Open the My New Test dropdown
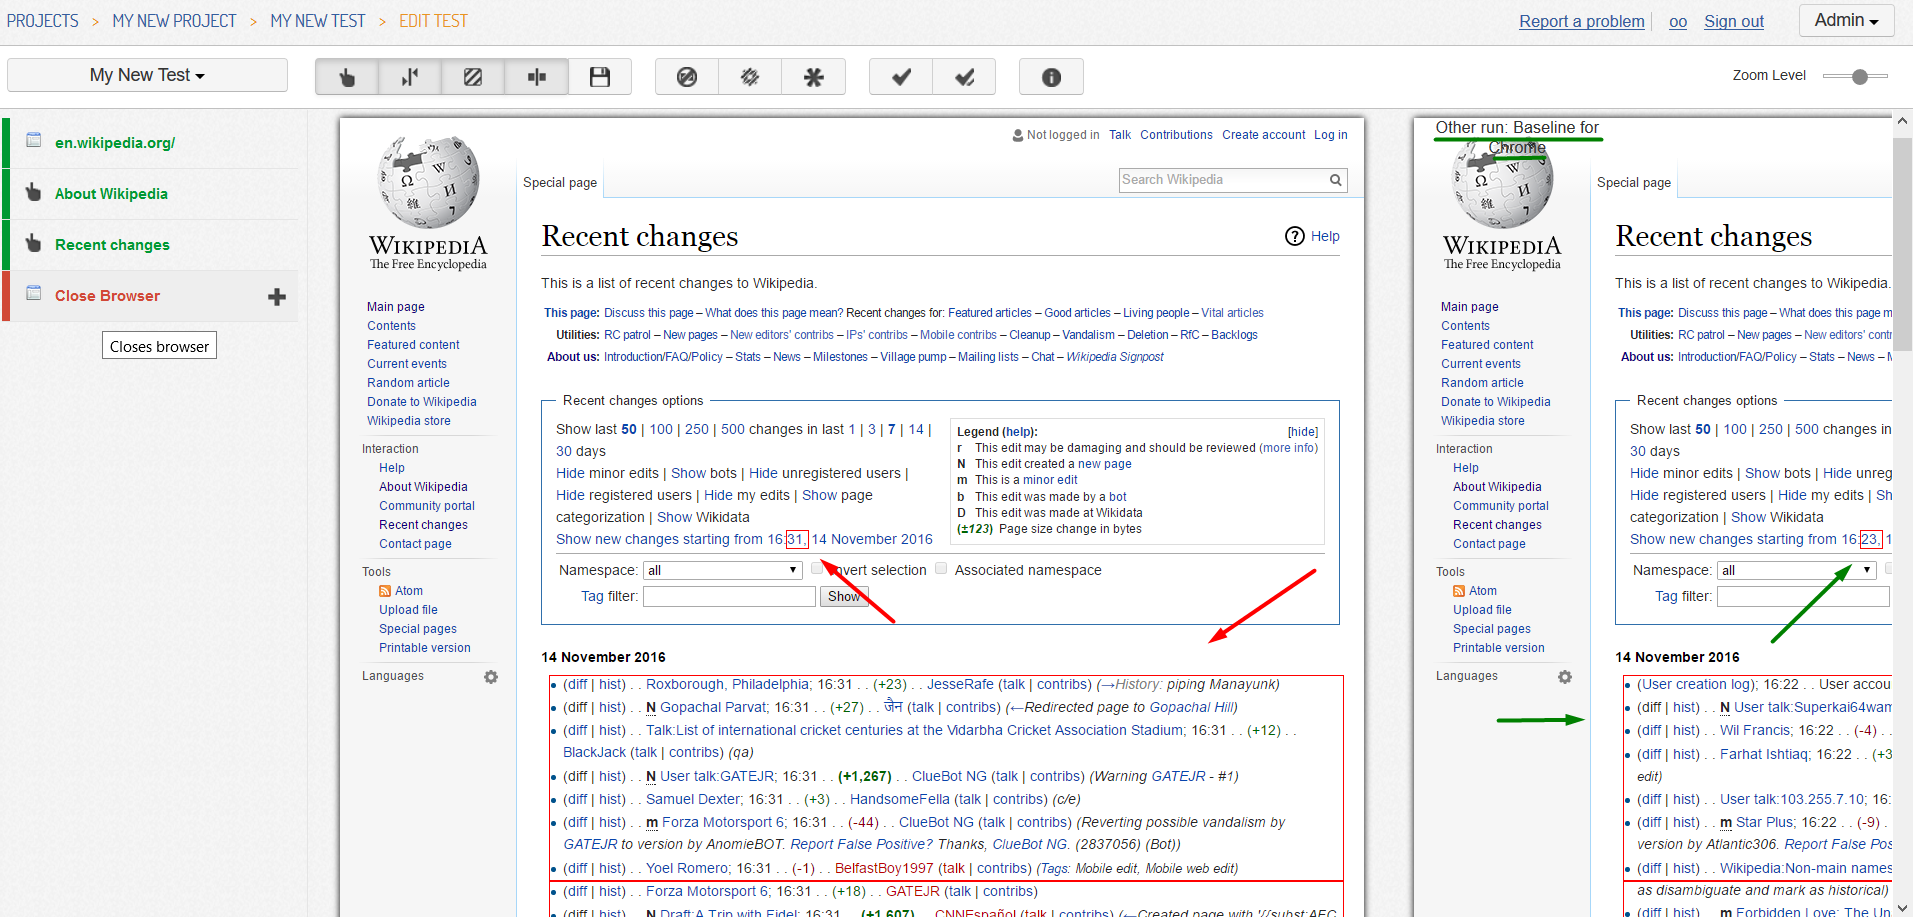This screenshot has height=917, width=1913. tap(147, 75)
